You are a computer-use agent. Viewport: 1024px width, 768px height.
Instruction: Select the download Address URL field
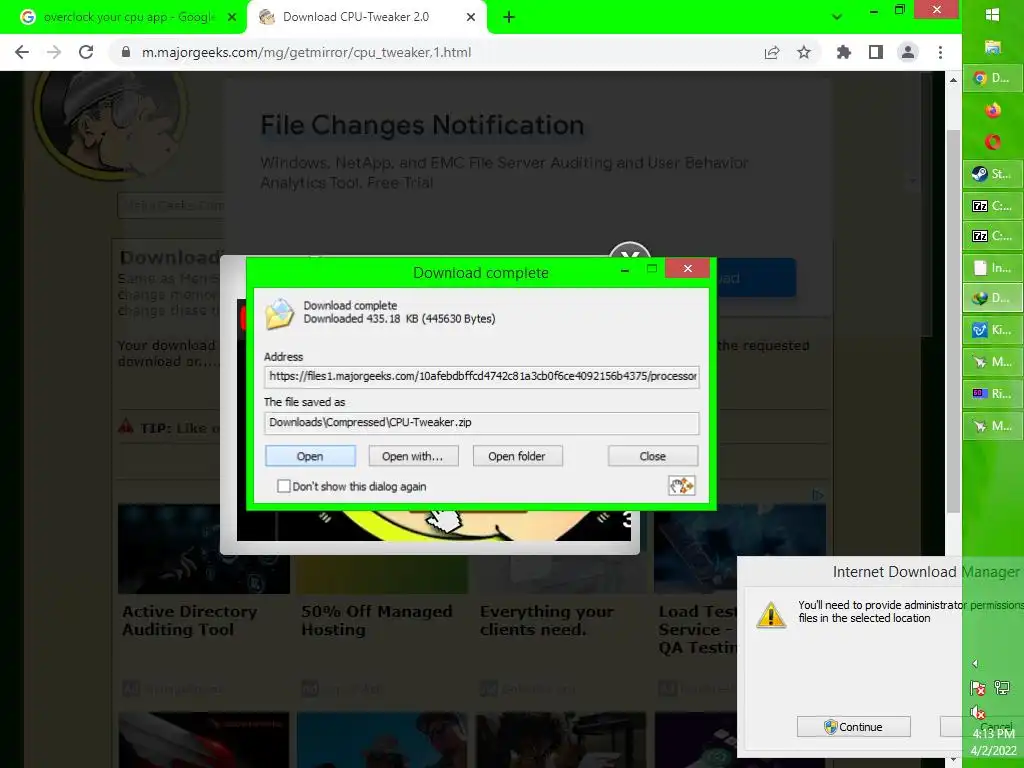(481, 376)
